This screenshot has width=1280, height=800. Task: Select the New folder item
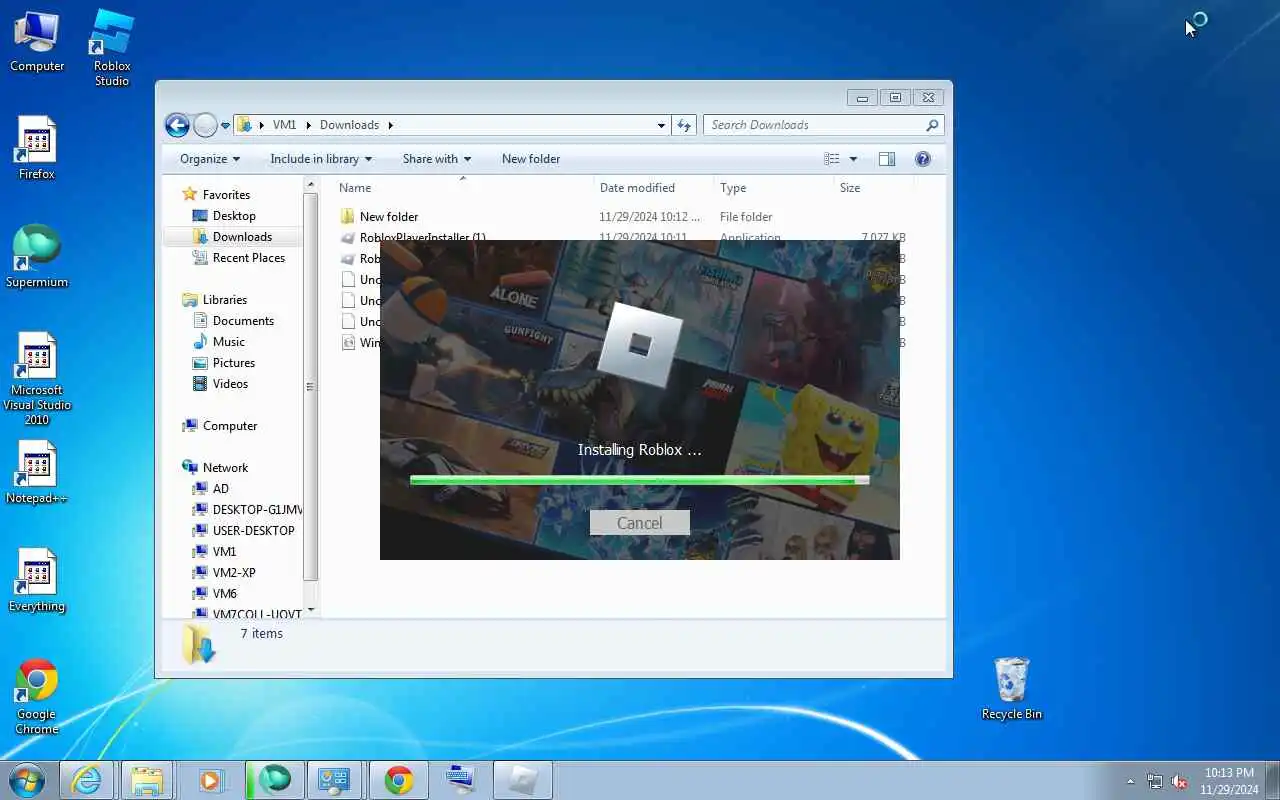point(389,217)
